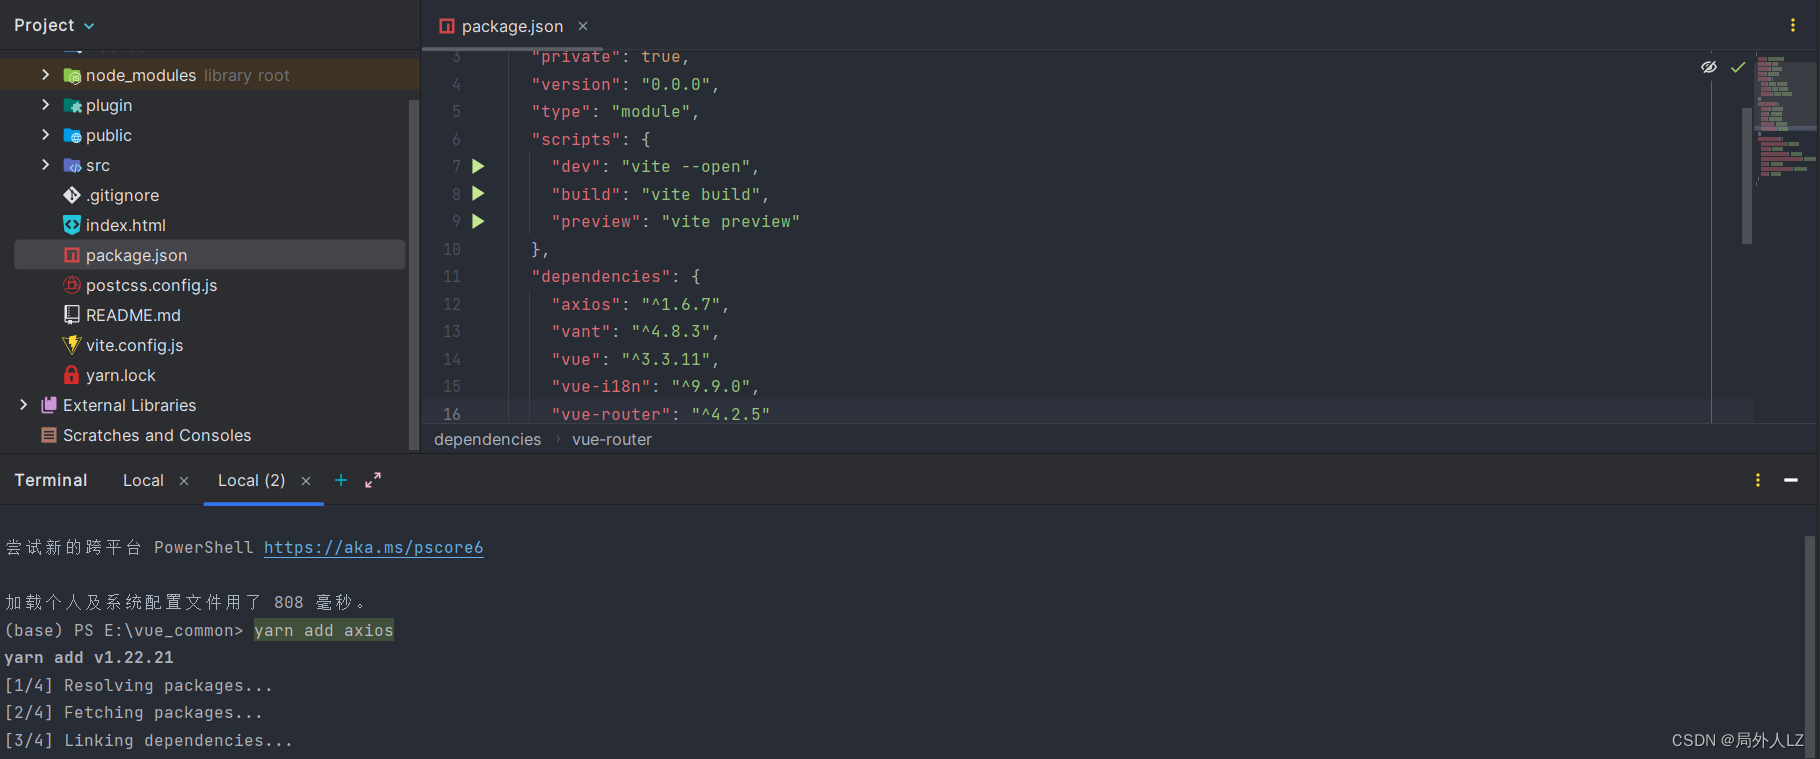Click the "type": "module" line

pos(615,112)
